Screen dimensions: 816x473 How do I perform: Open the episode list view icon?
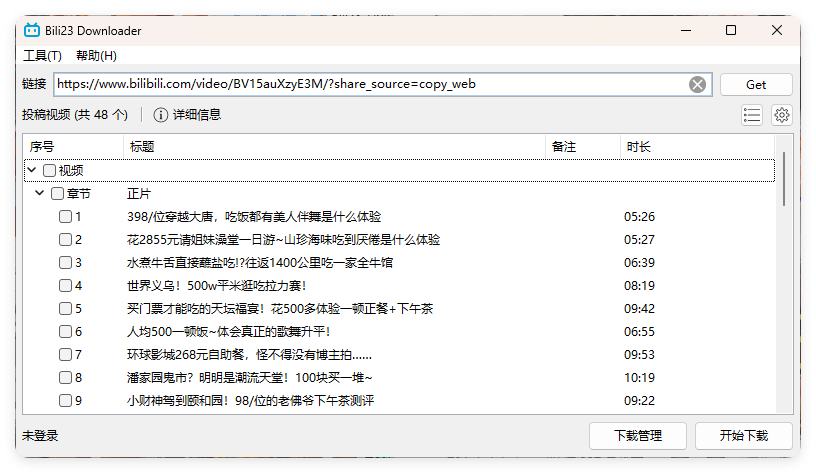point(752,115)
